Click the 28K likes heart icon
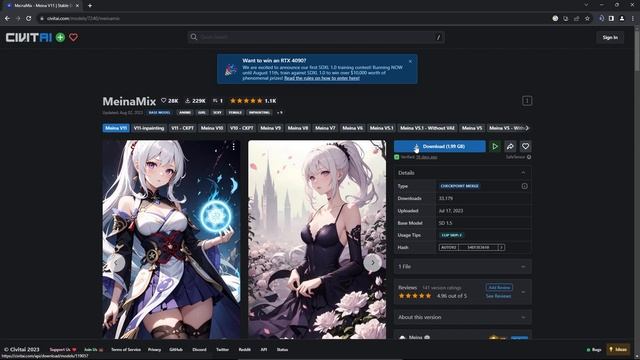640x360 pixels. coord(164,100)
